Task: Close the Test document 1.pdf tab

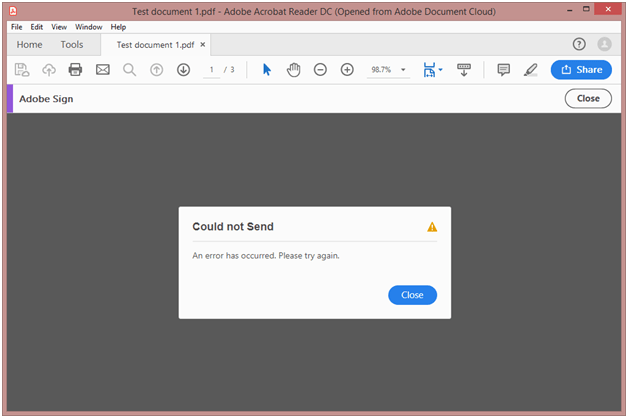Action: pyautogui.click(x=203, y=44)
